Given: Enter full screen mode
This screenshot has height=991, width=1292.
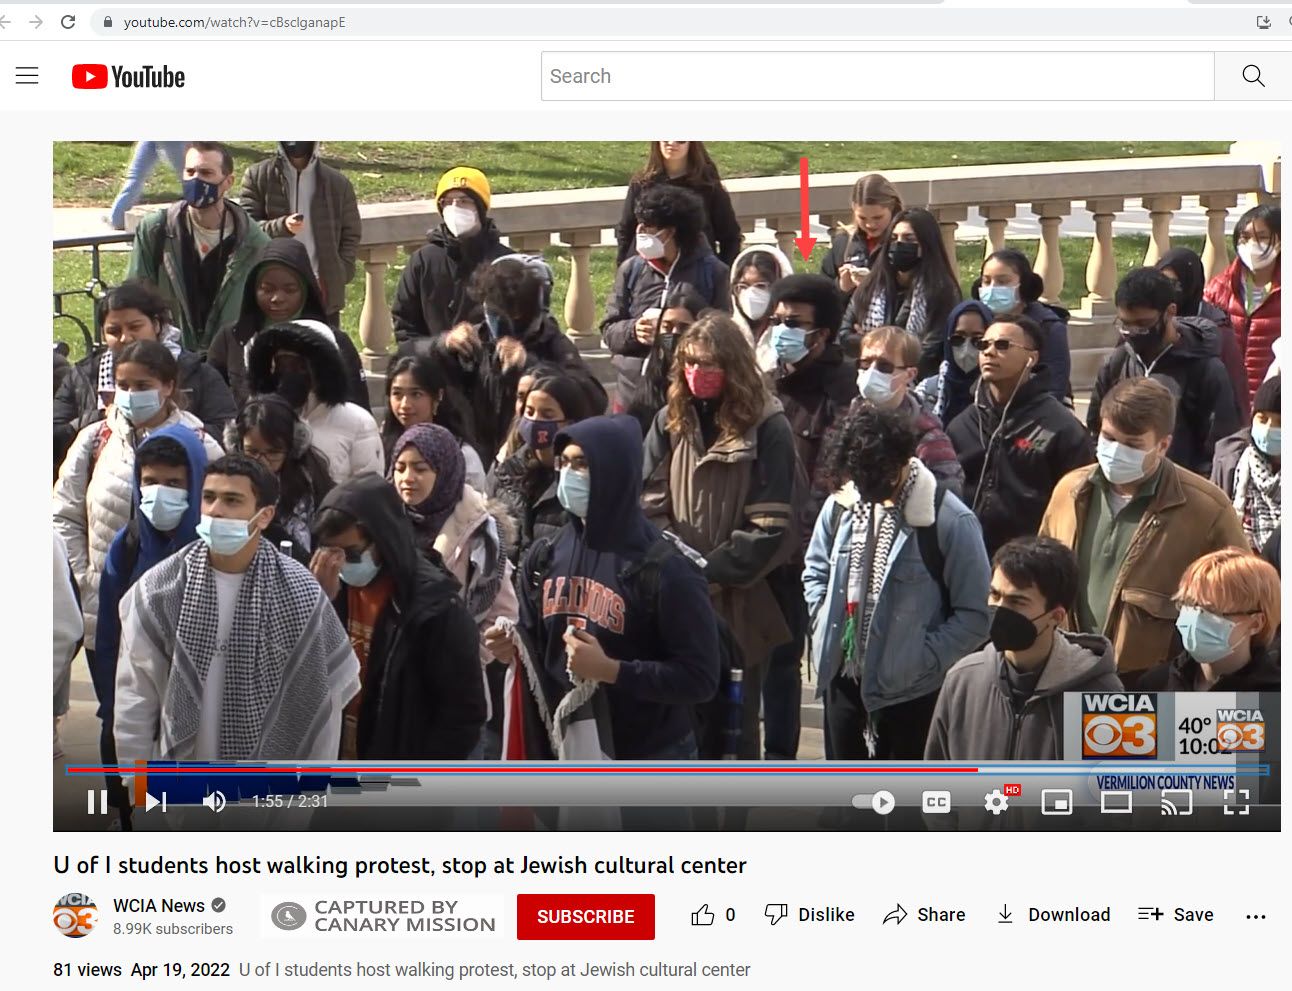Looking at the screenshot, I should [1236, 802].
